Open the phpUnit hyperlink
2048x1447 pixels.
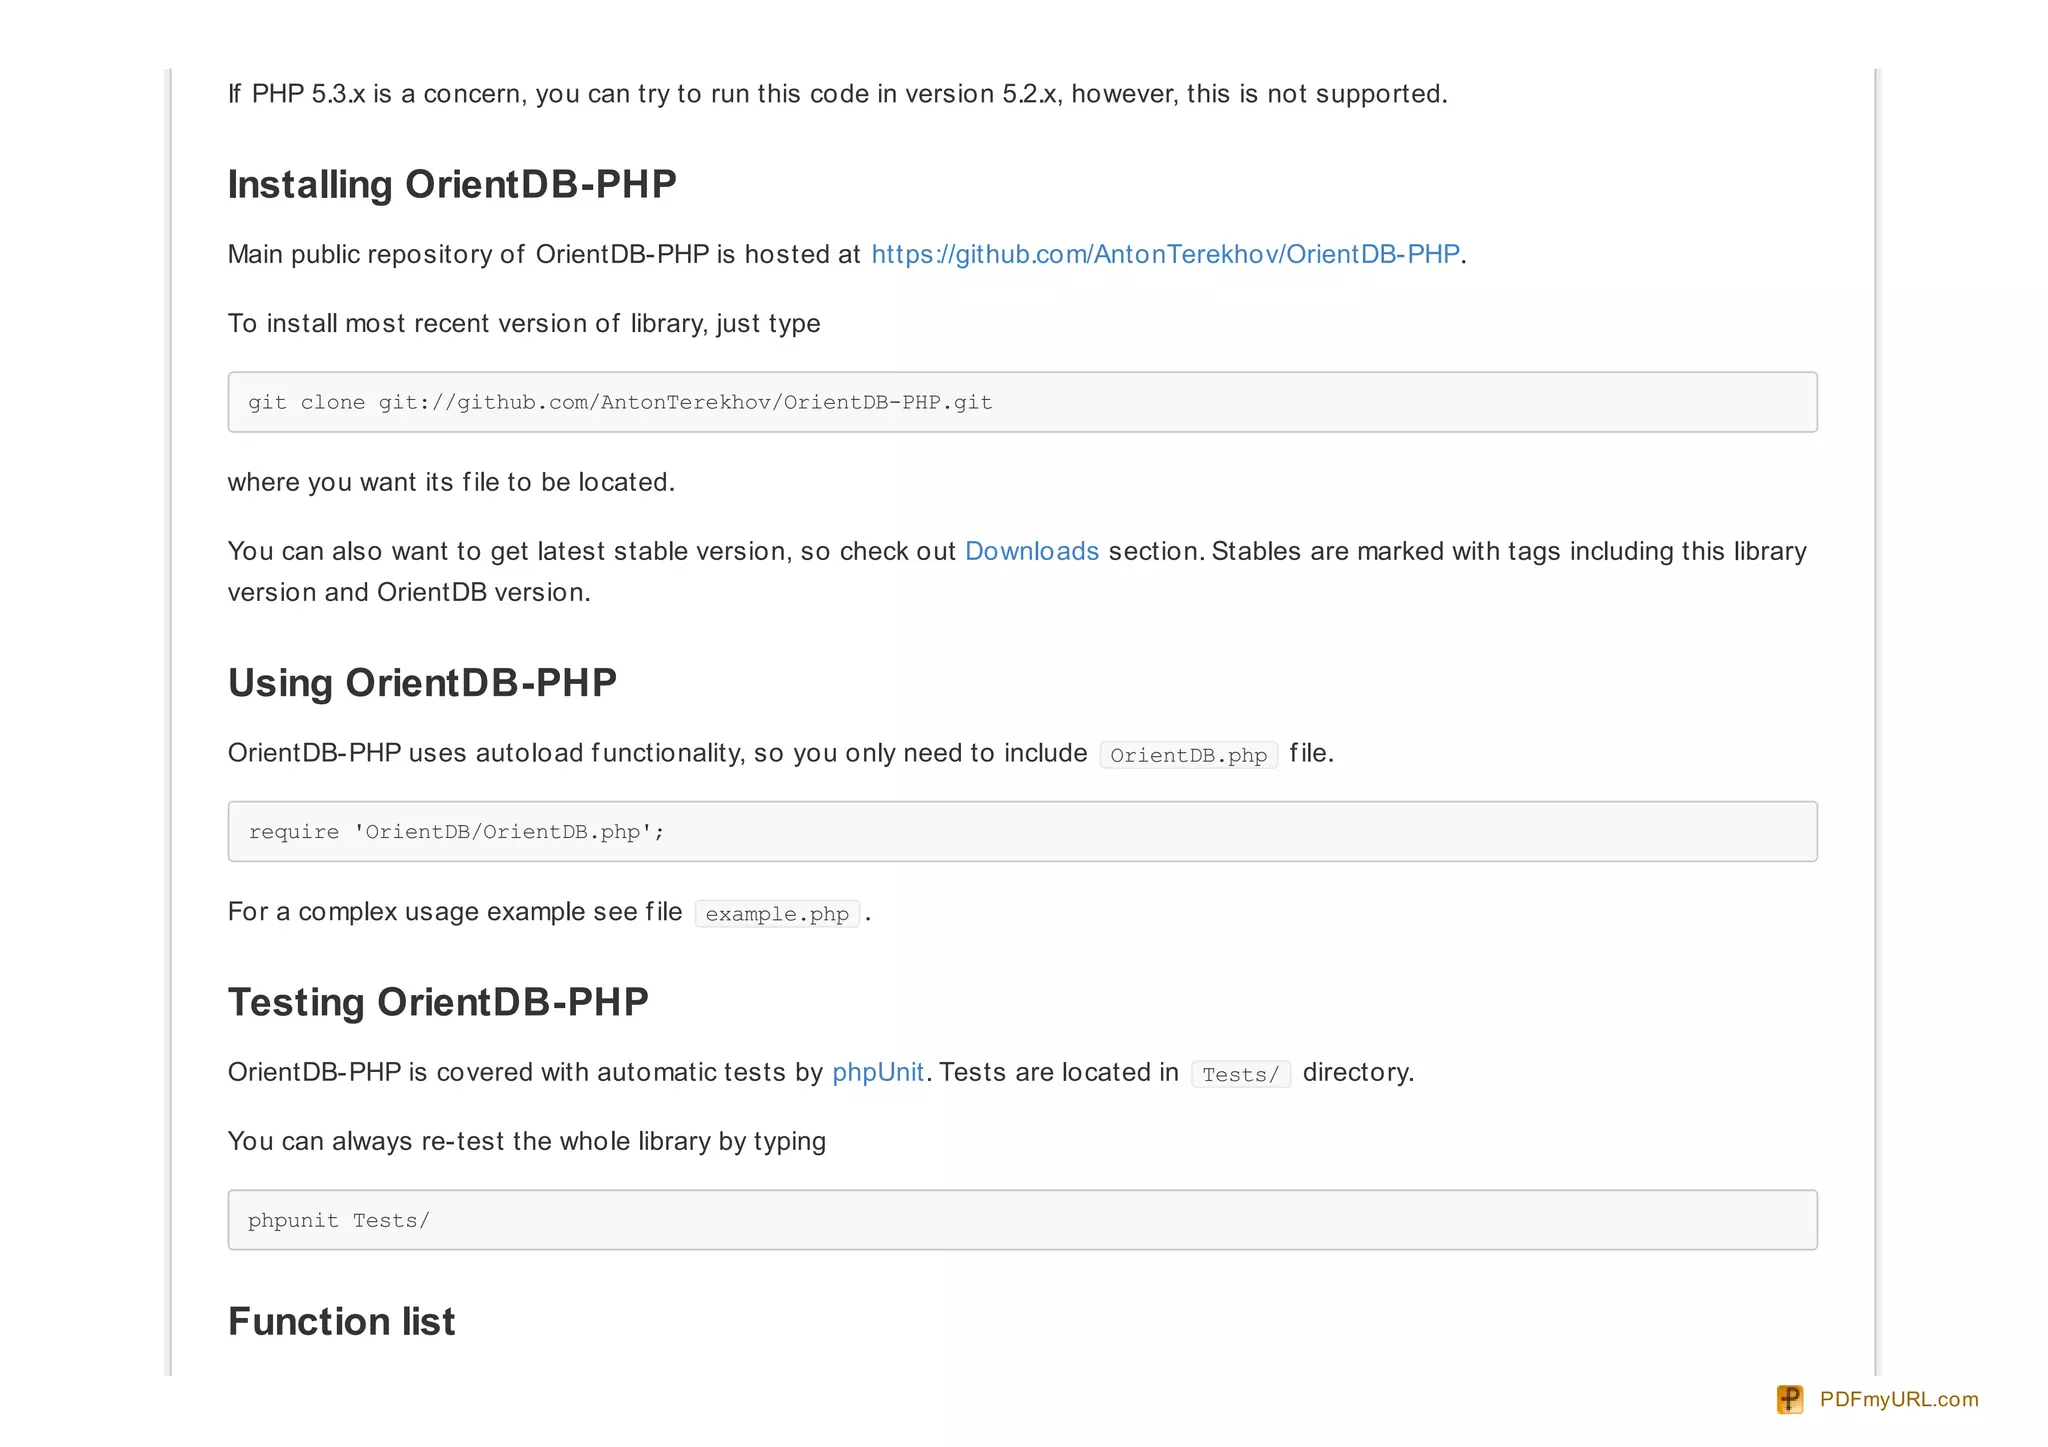[877, 1072]
